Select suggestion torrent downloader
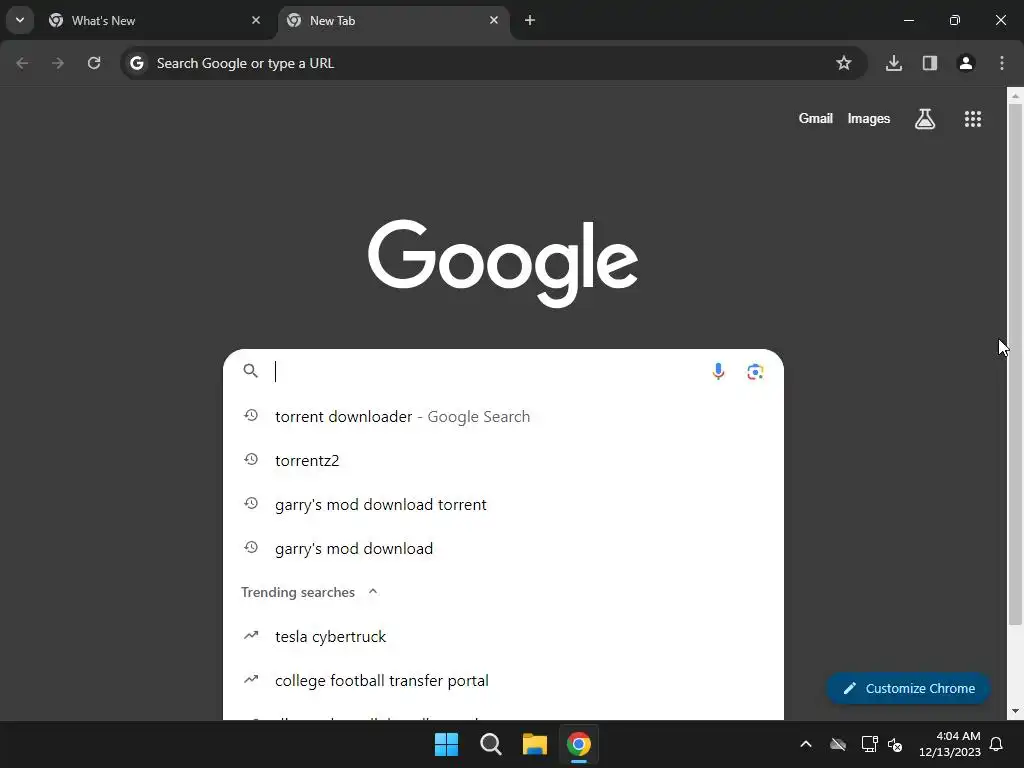The image size is (1024, 768). [503, 417]
